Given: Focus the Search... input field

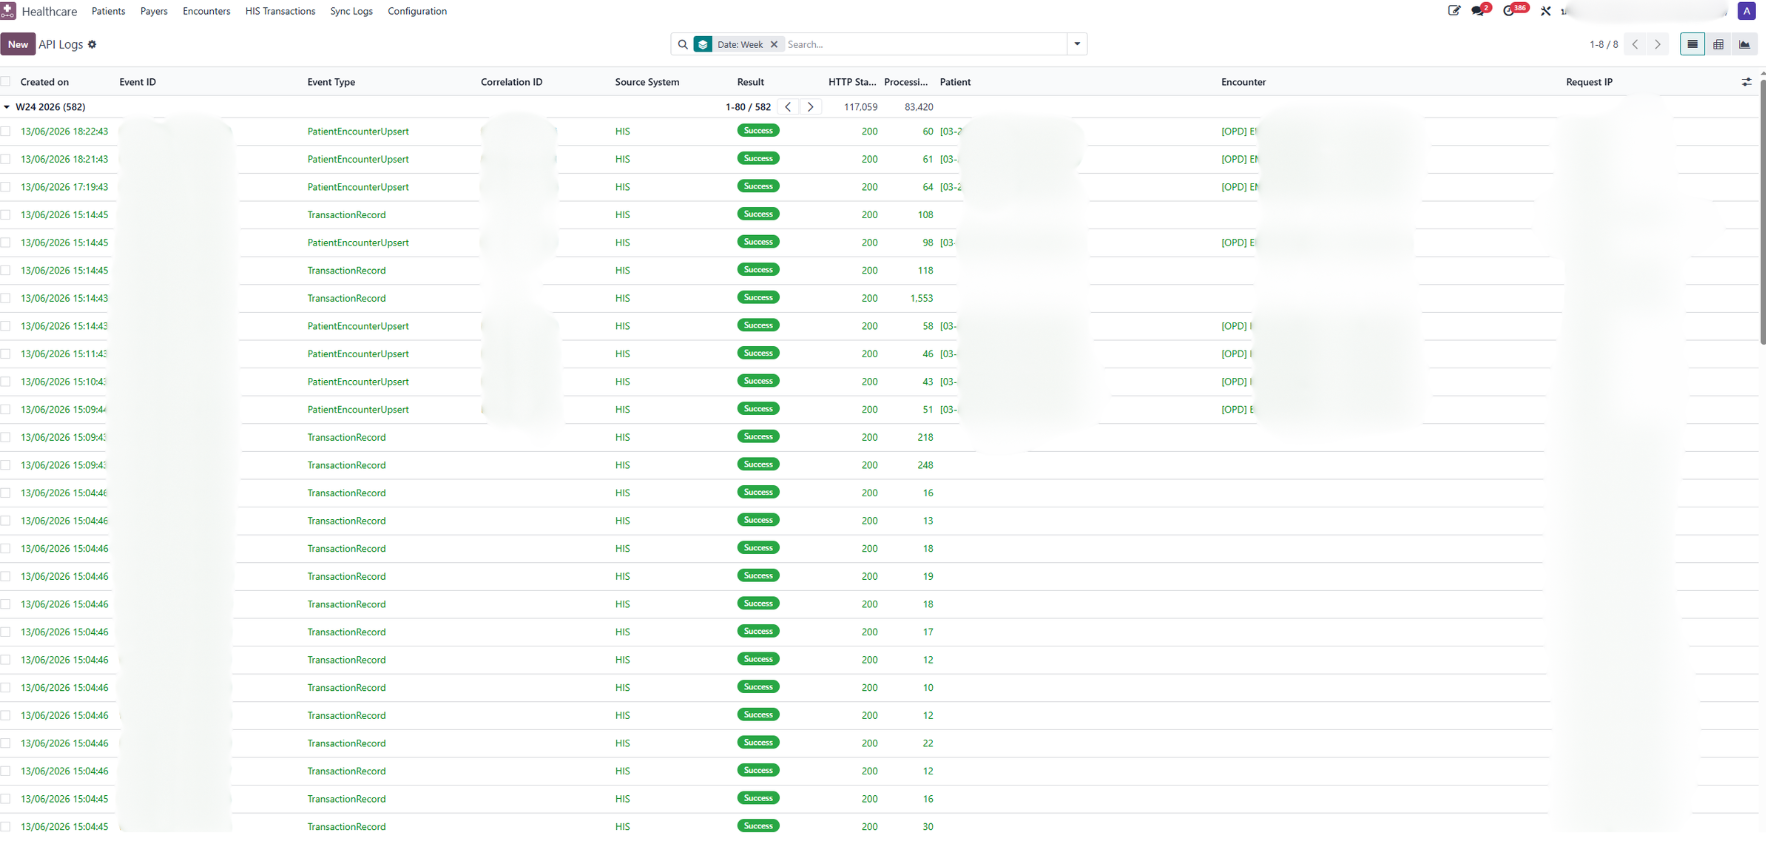Looking at the screenshot, I should pyautogui.click(x=924, y=44).
